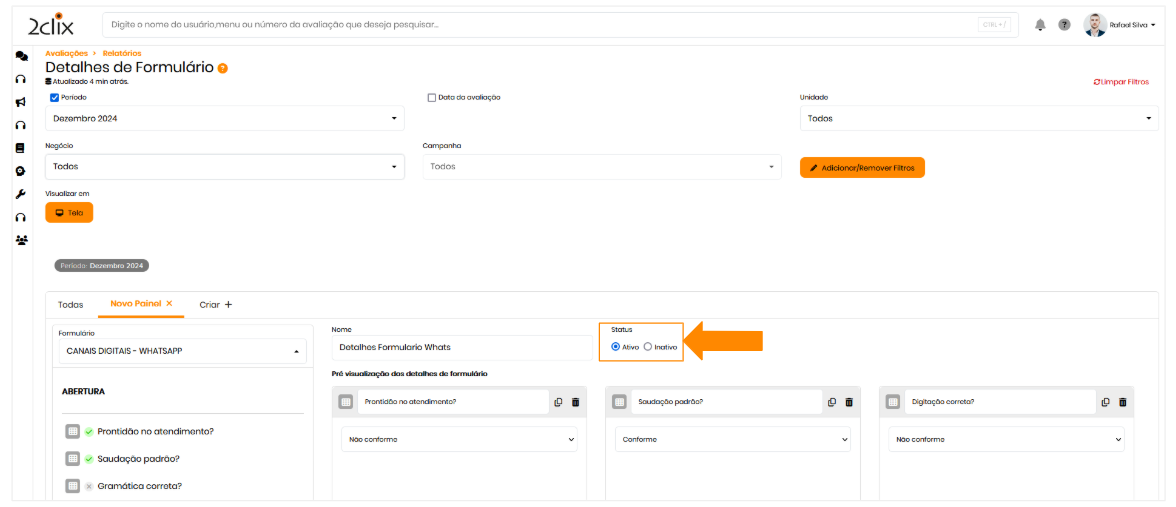Click the Nome input field

click(x=460, y=347)
